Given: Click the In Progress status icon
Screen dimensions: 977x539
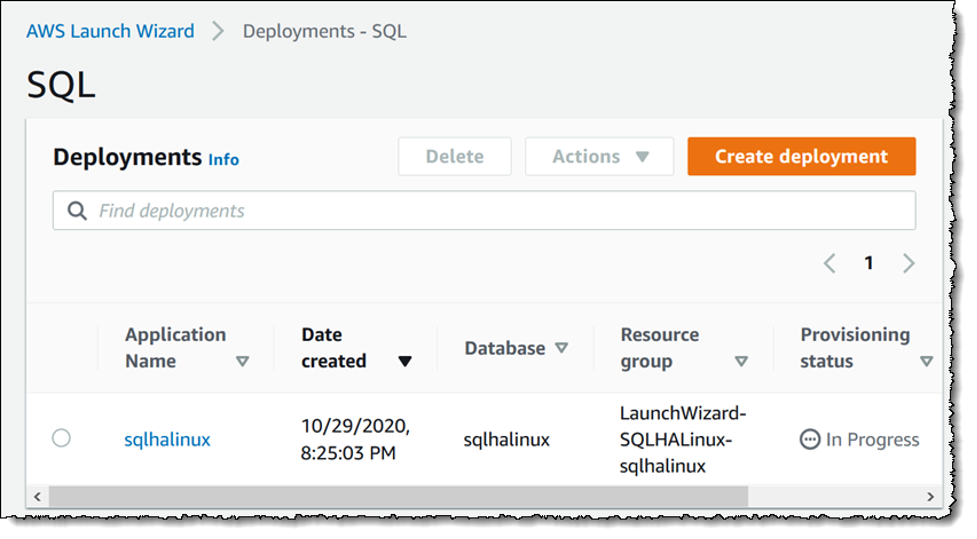Looking at the screenshot, I should click(810, 439).
